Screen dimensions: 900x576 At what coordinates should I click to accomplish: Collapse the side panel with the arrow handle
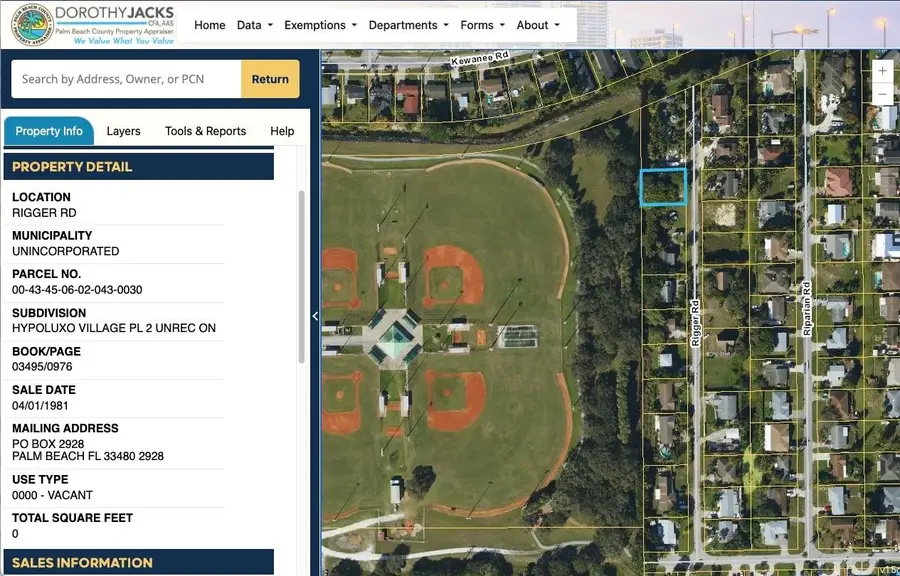click(315, 316)
